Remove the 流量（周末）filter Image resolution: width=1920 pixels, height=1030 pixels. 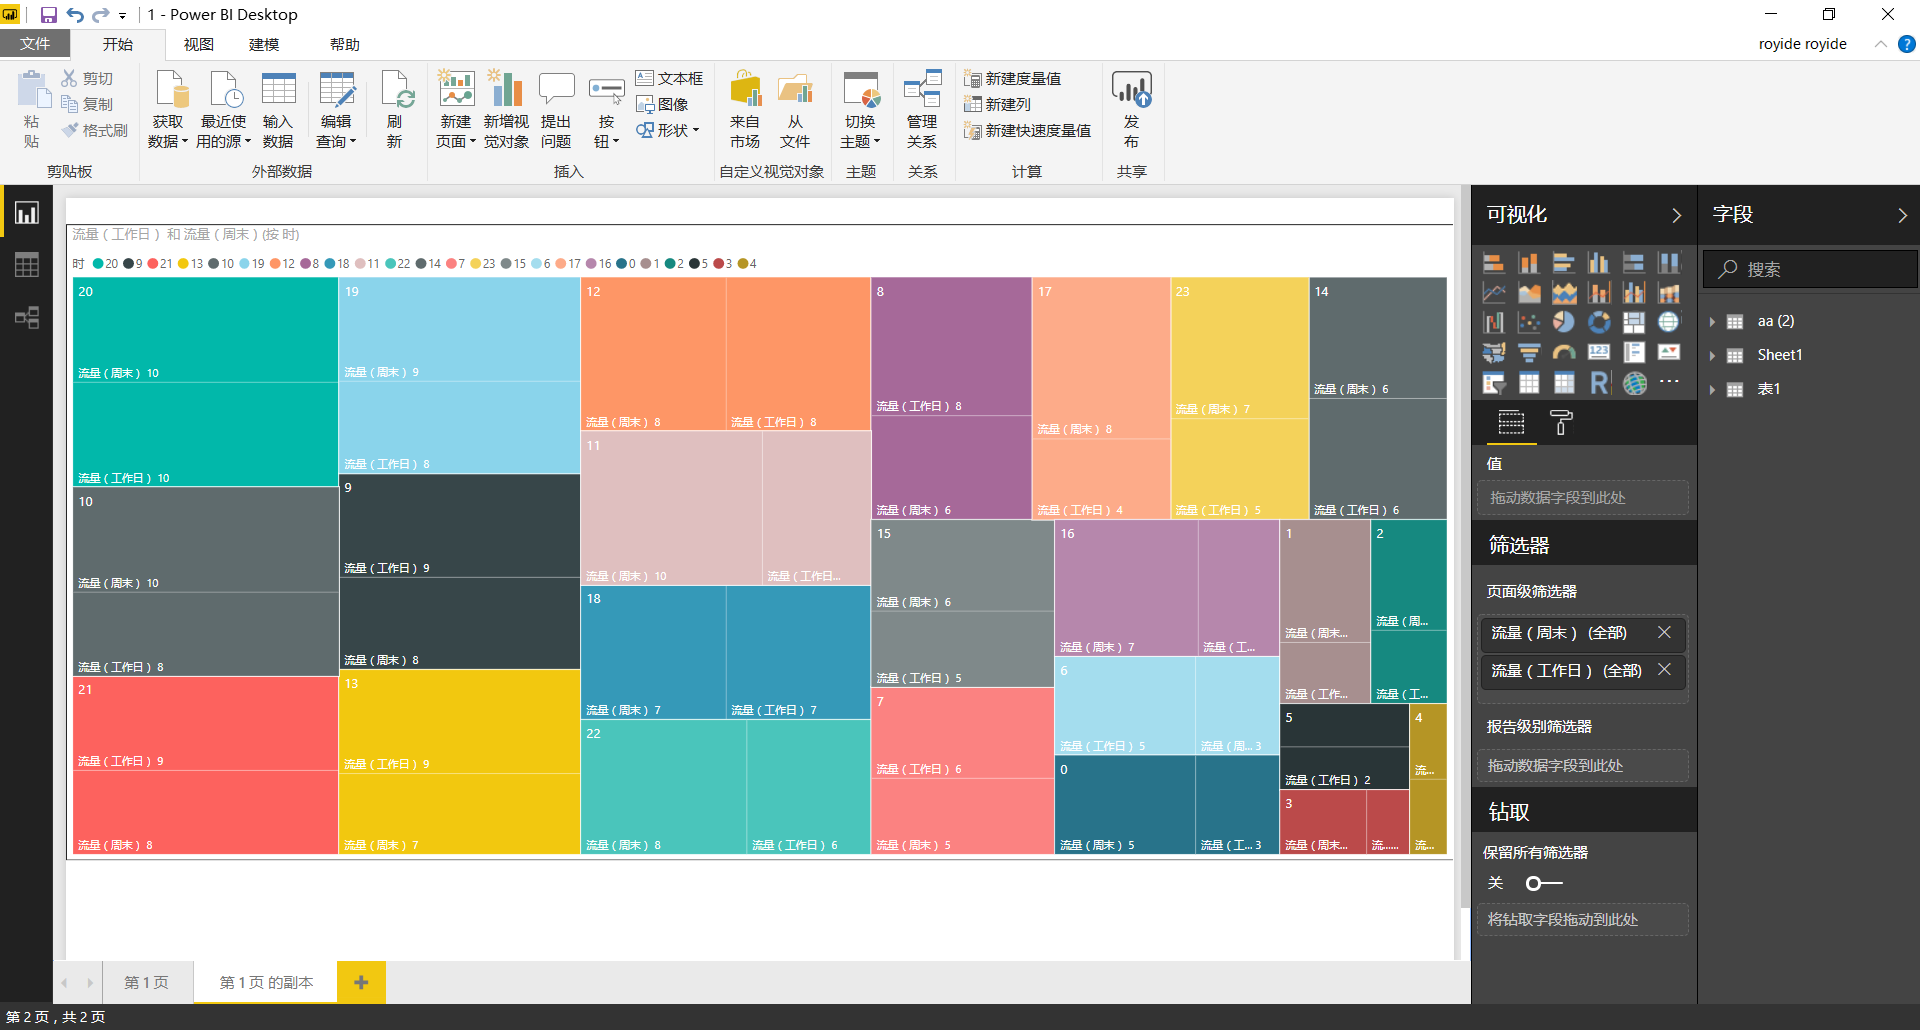(x=1664, y=632)
